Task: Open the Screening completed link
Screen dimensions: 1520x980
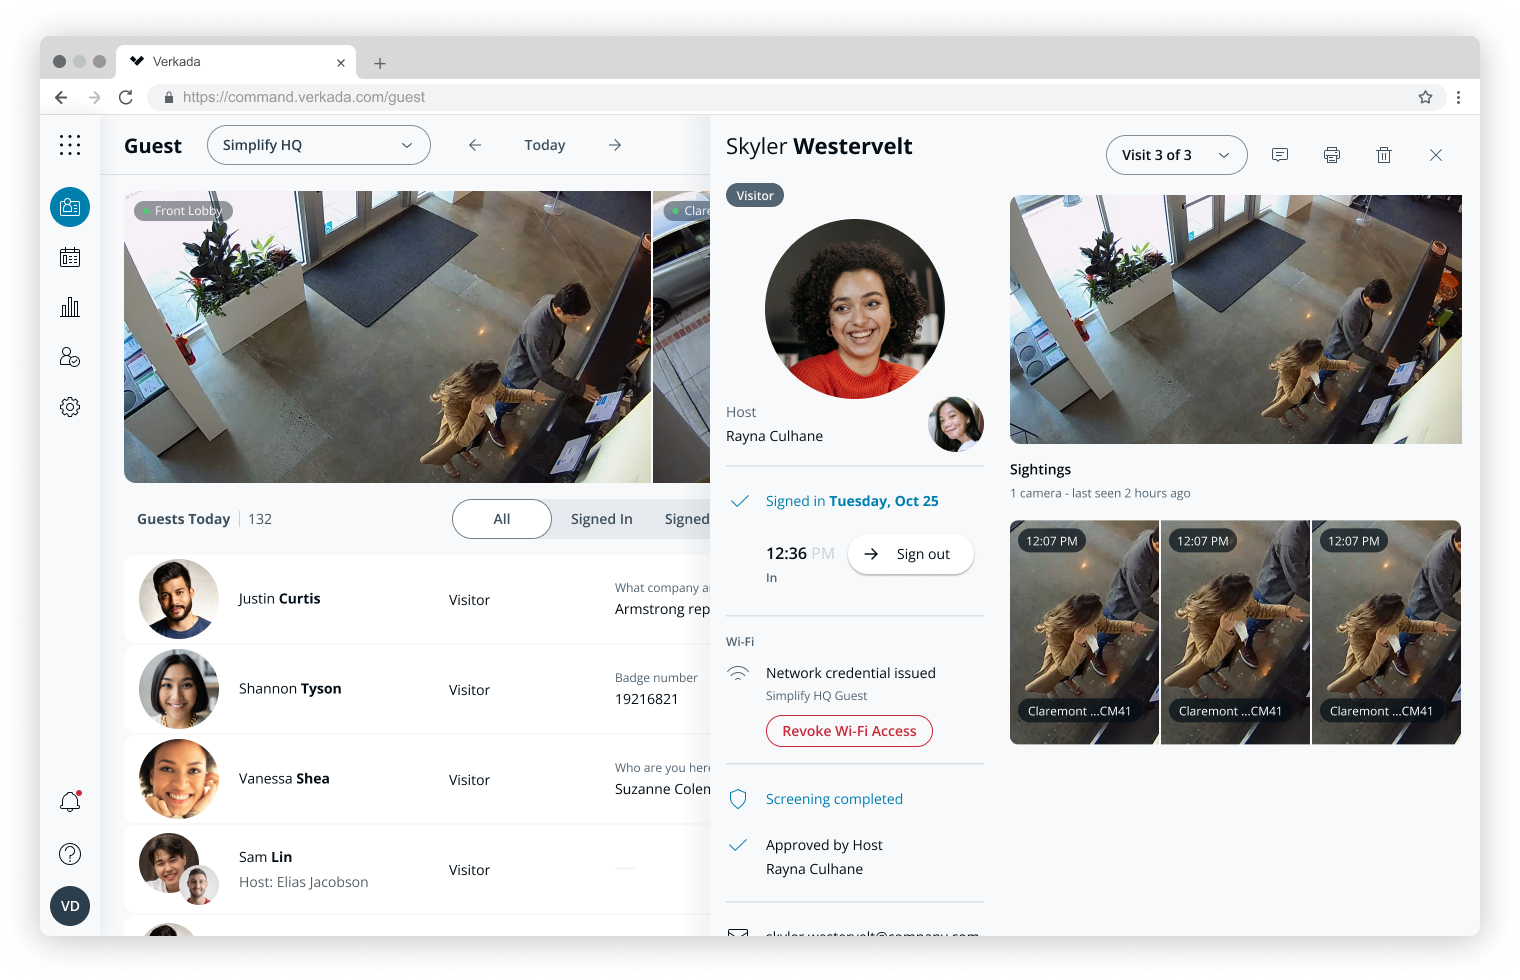Action: [x=834, y=799]
